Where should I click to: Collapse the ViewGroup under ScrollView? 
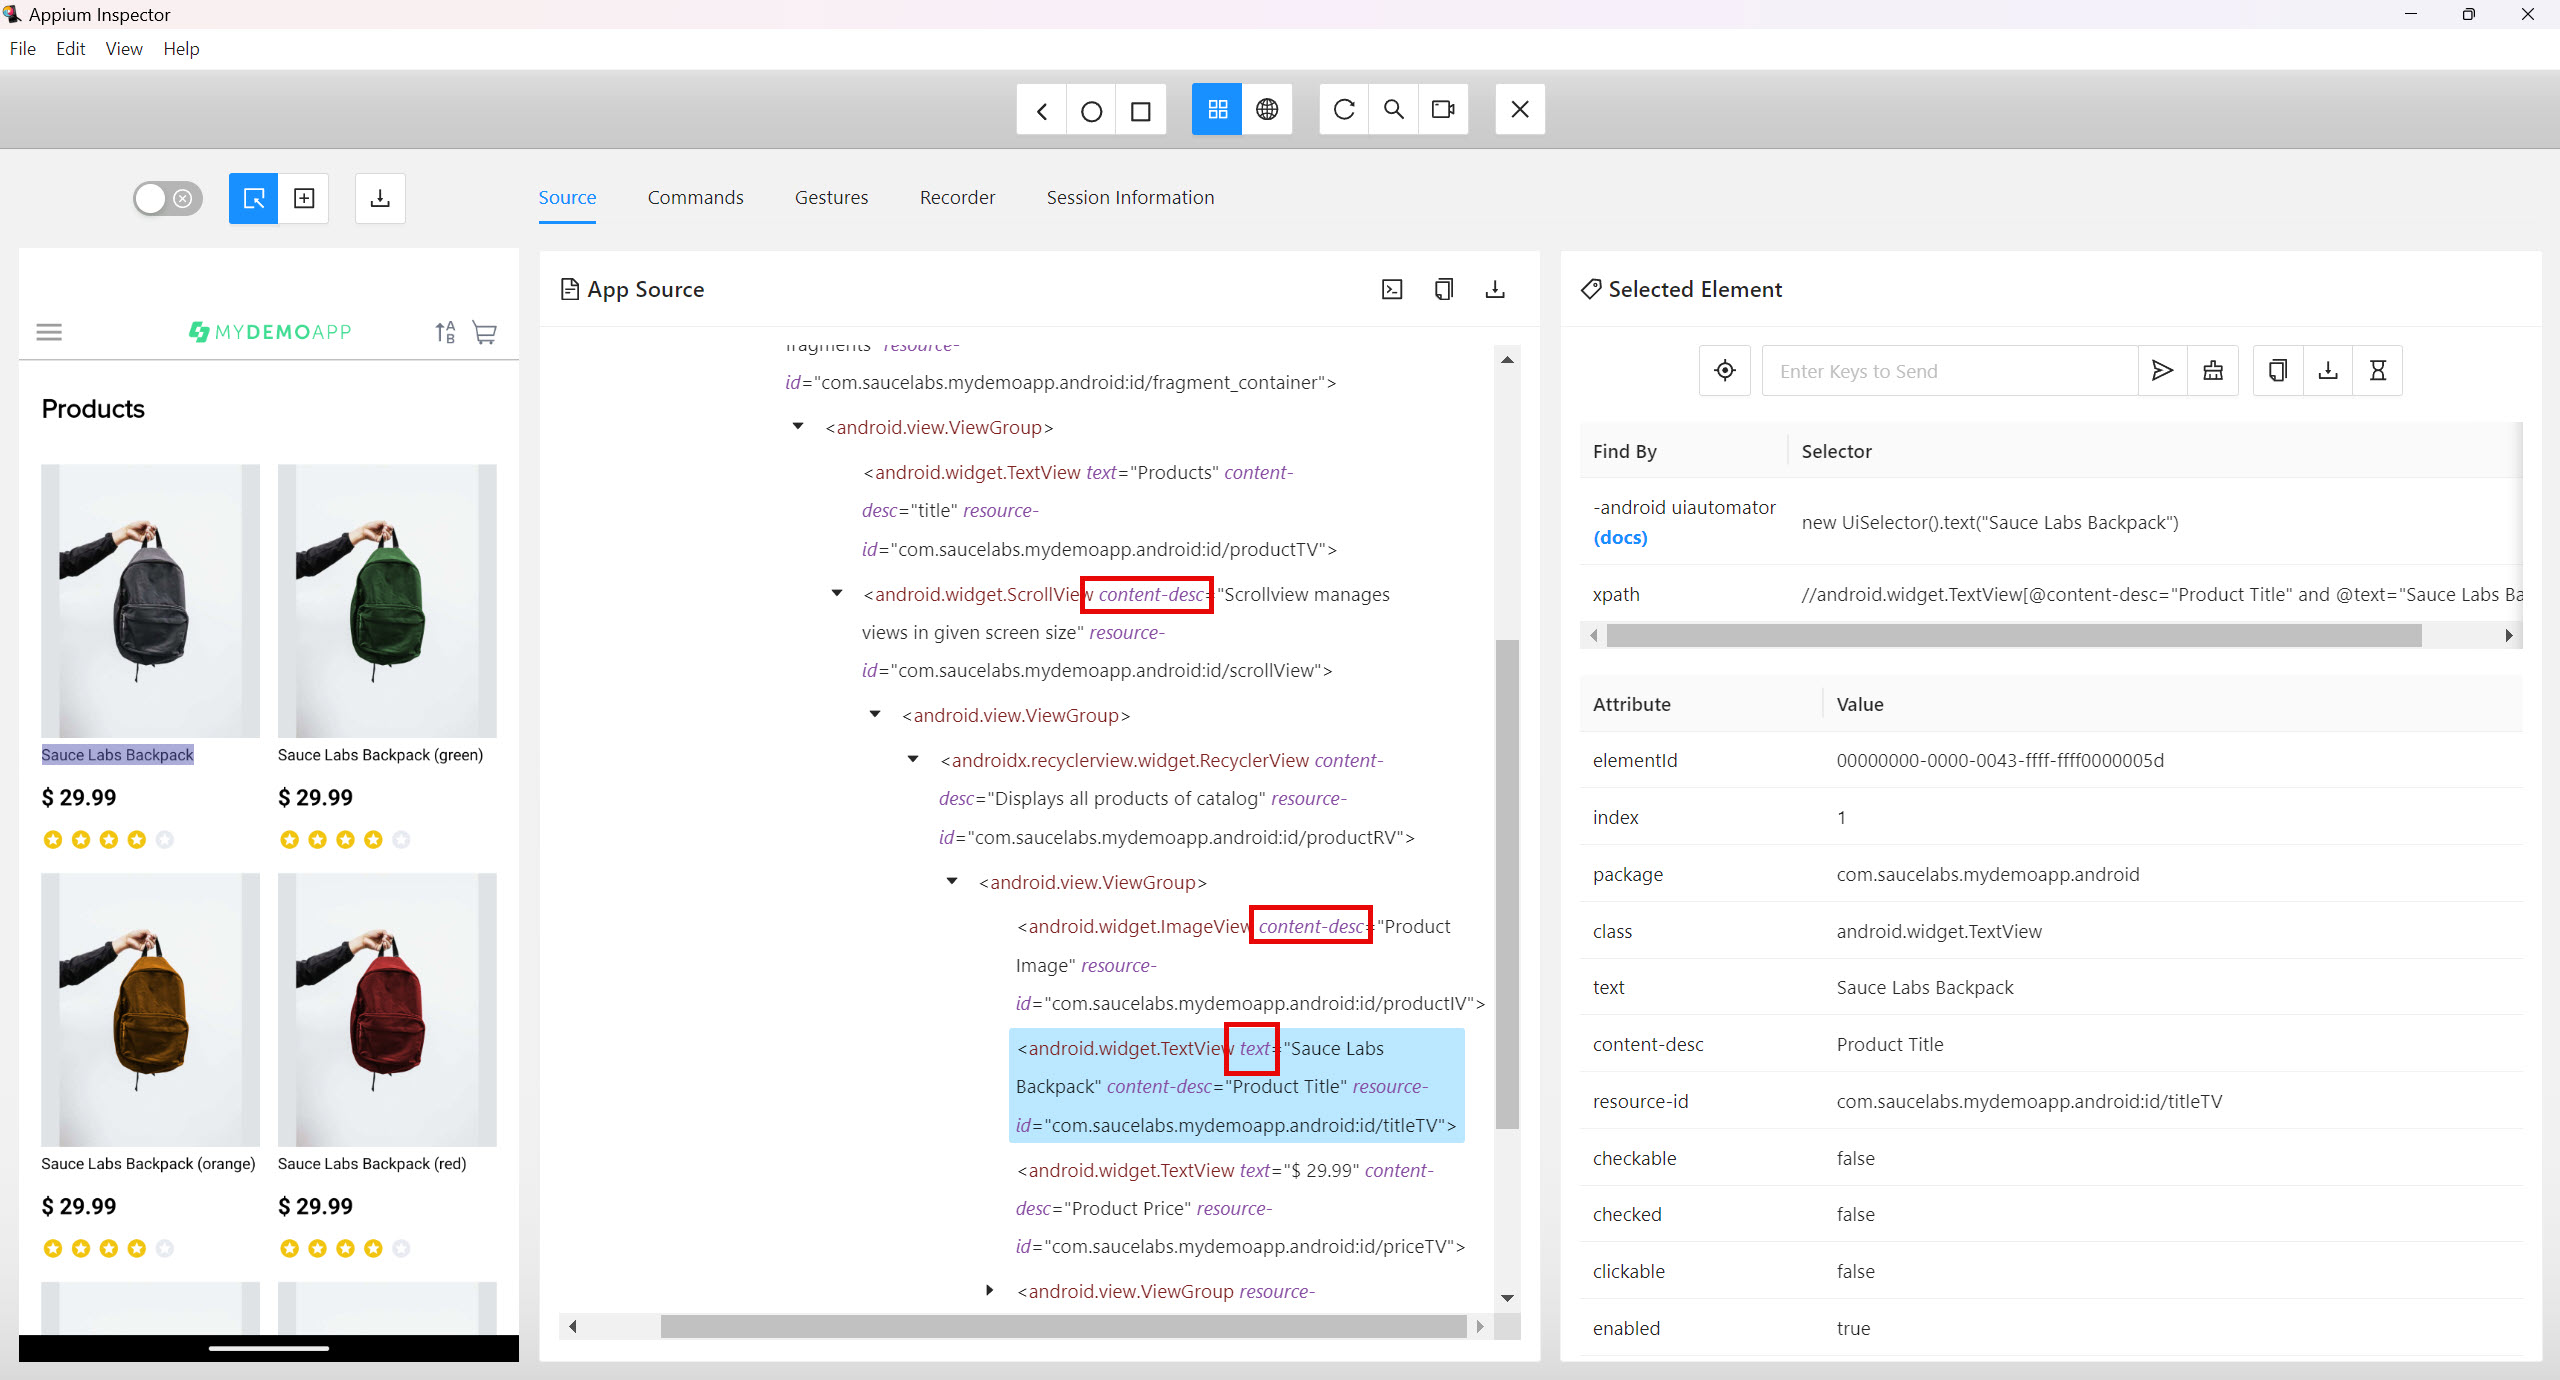click(x=875, y=715)
